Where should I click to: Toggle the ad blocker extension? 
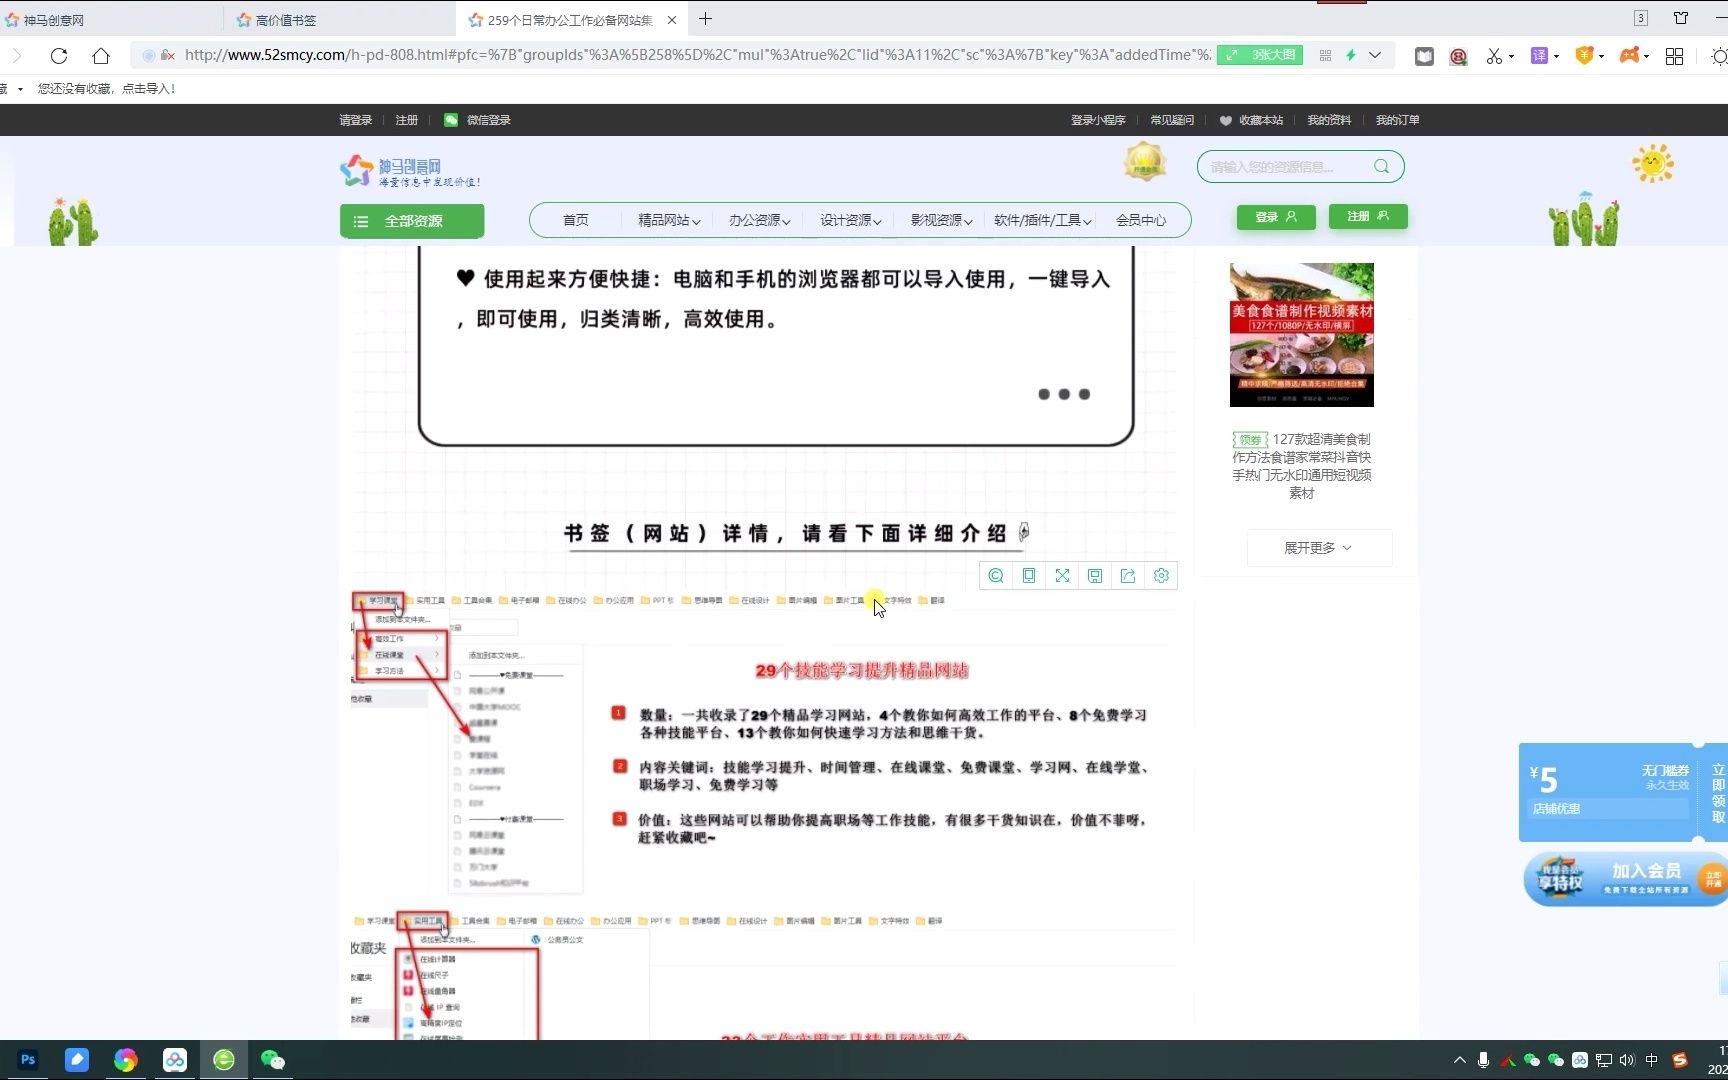coord(1458,56)
